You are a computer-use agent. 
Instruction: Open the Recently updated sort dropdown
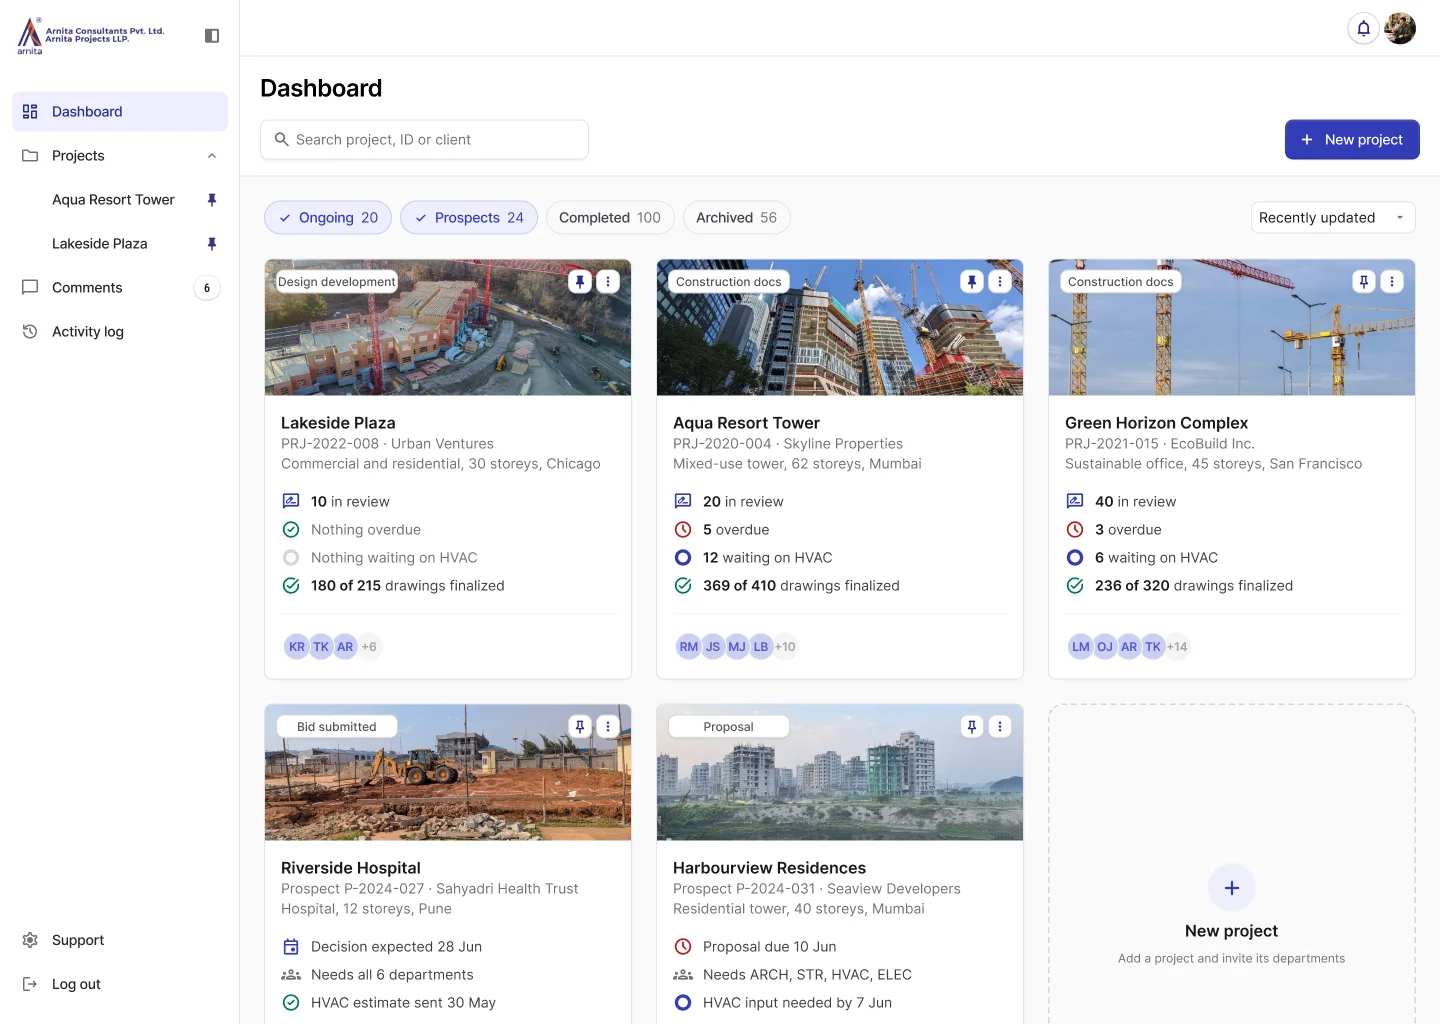(1333, 218)
